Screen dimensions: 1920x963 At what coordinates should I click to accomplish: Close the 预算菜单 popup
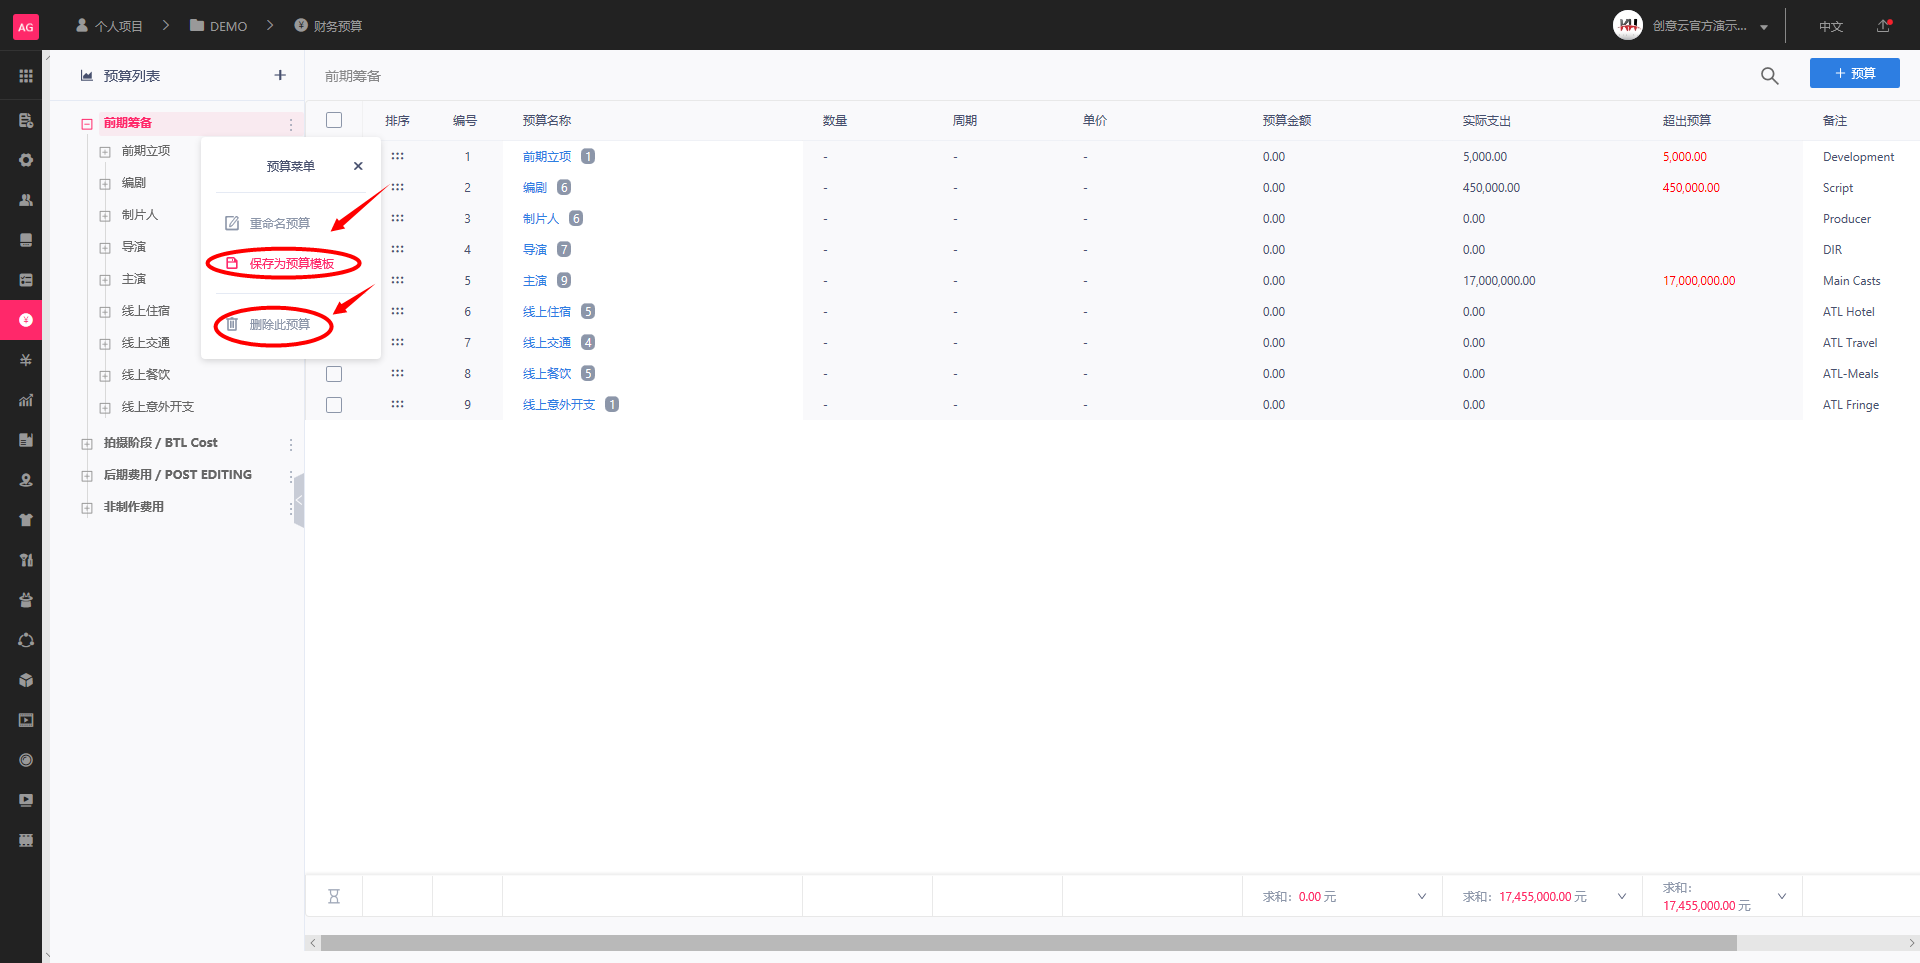[358, 166]
